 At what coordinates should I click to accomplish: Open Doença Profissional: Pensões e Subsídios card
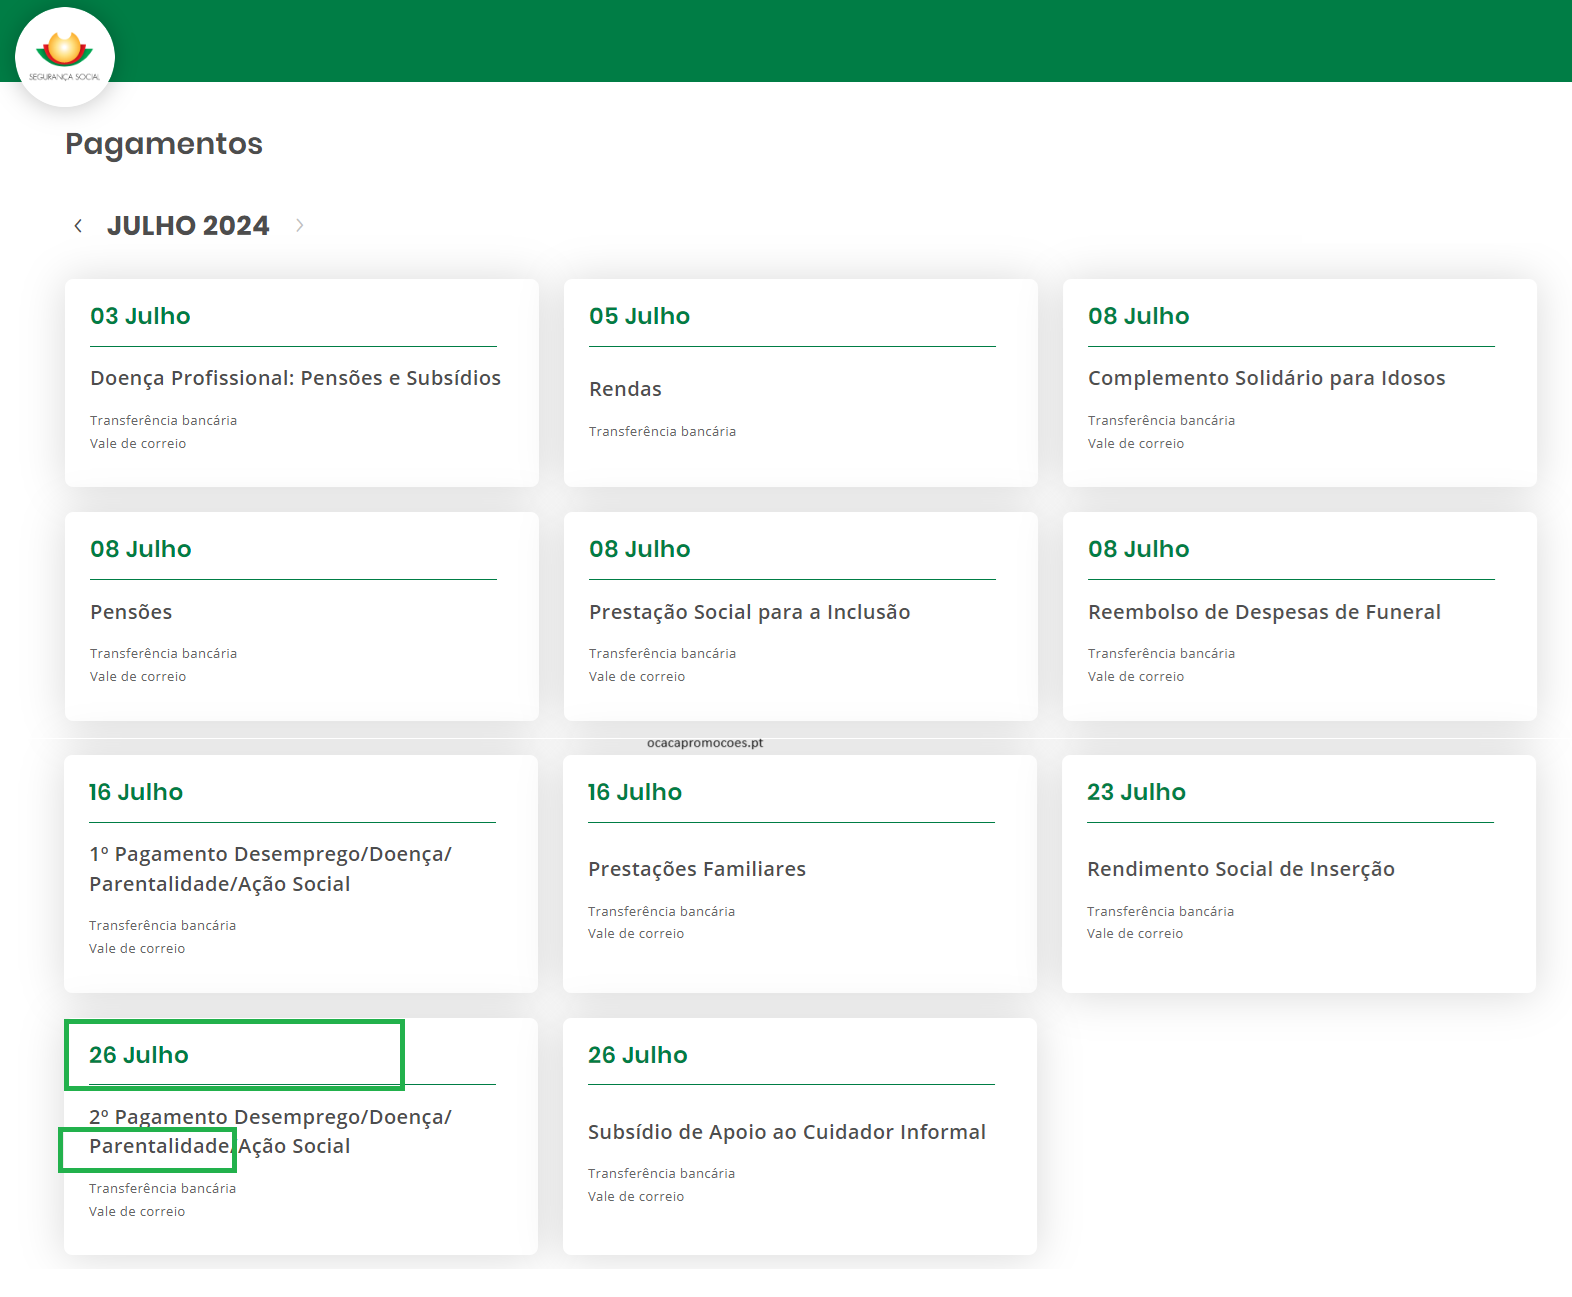[295, 378]
